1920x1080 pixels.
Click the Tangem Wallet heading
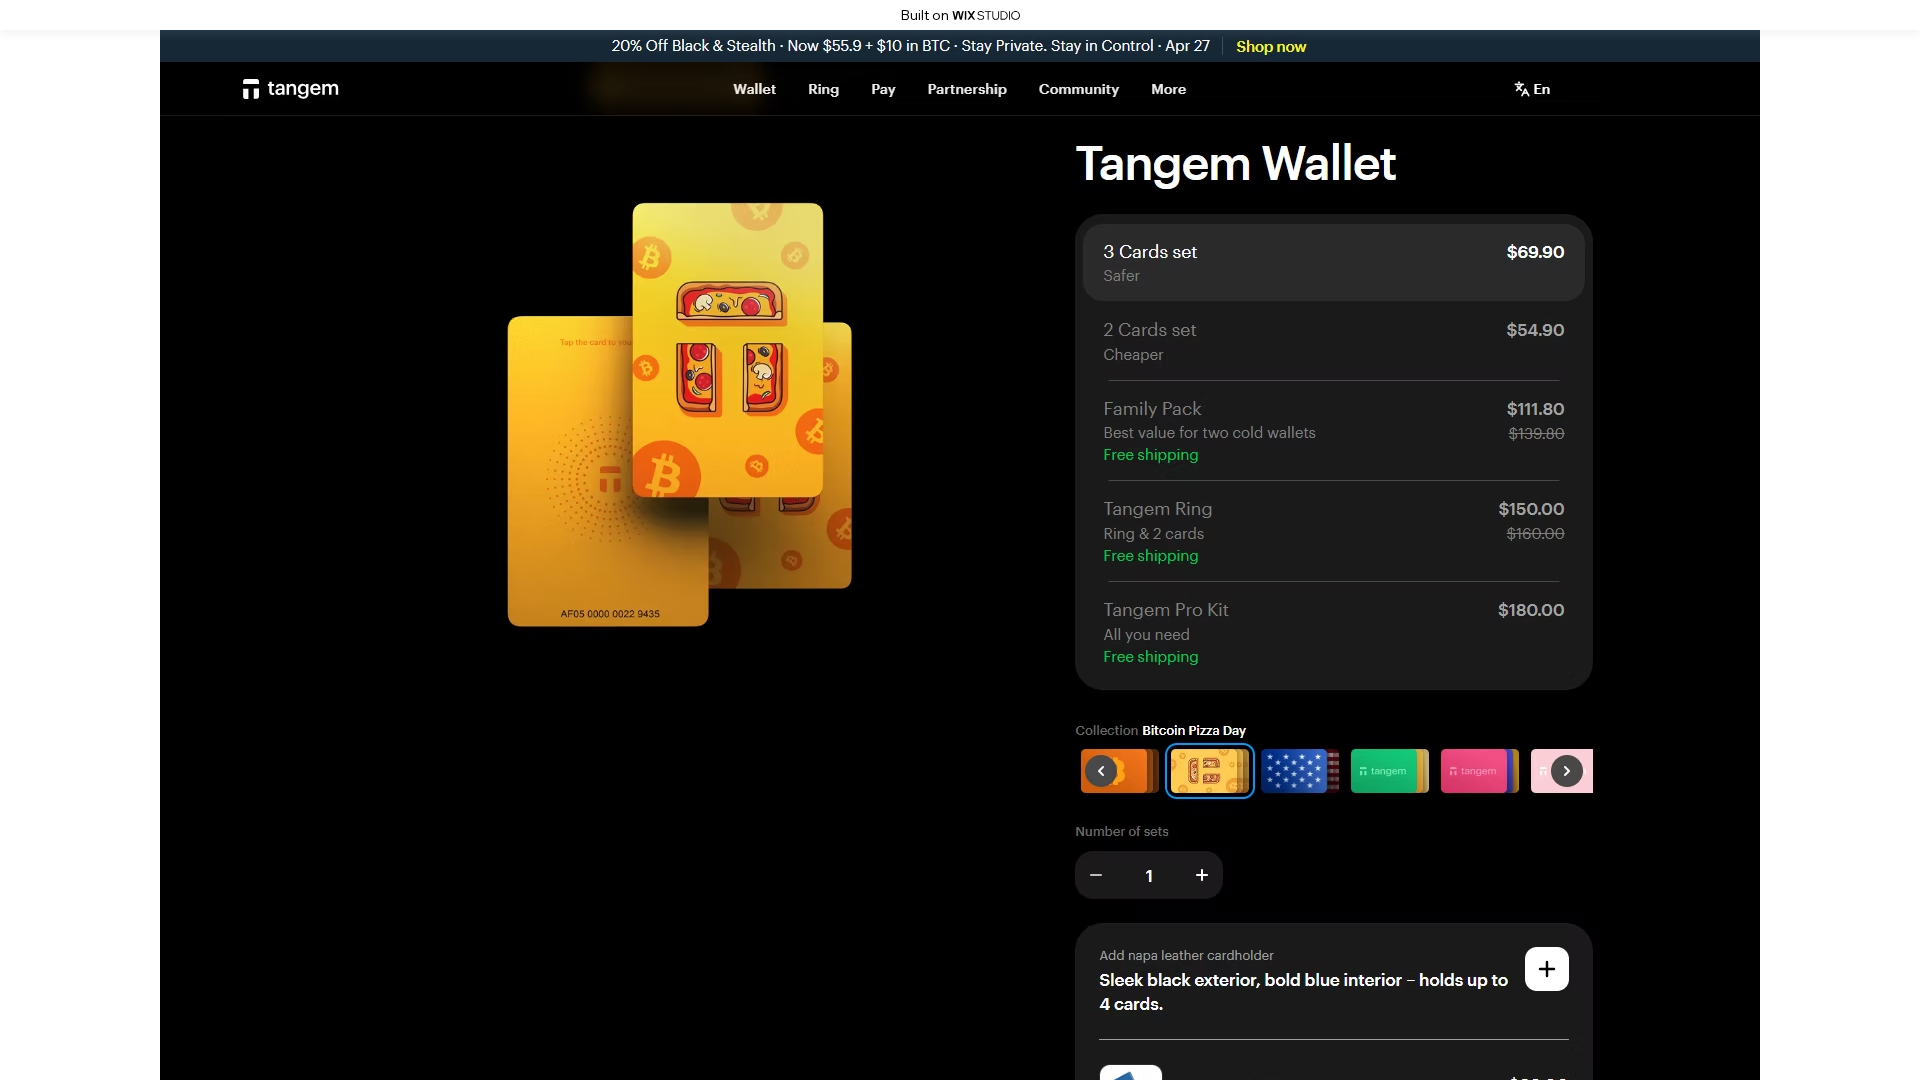click(x=1235, y=164)
